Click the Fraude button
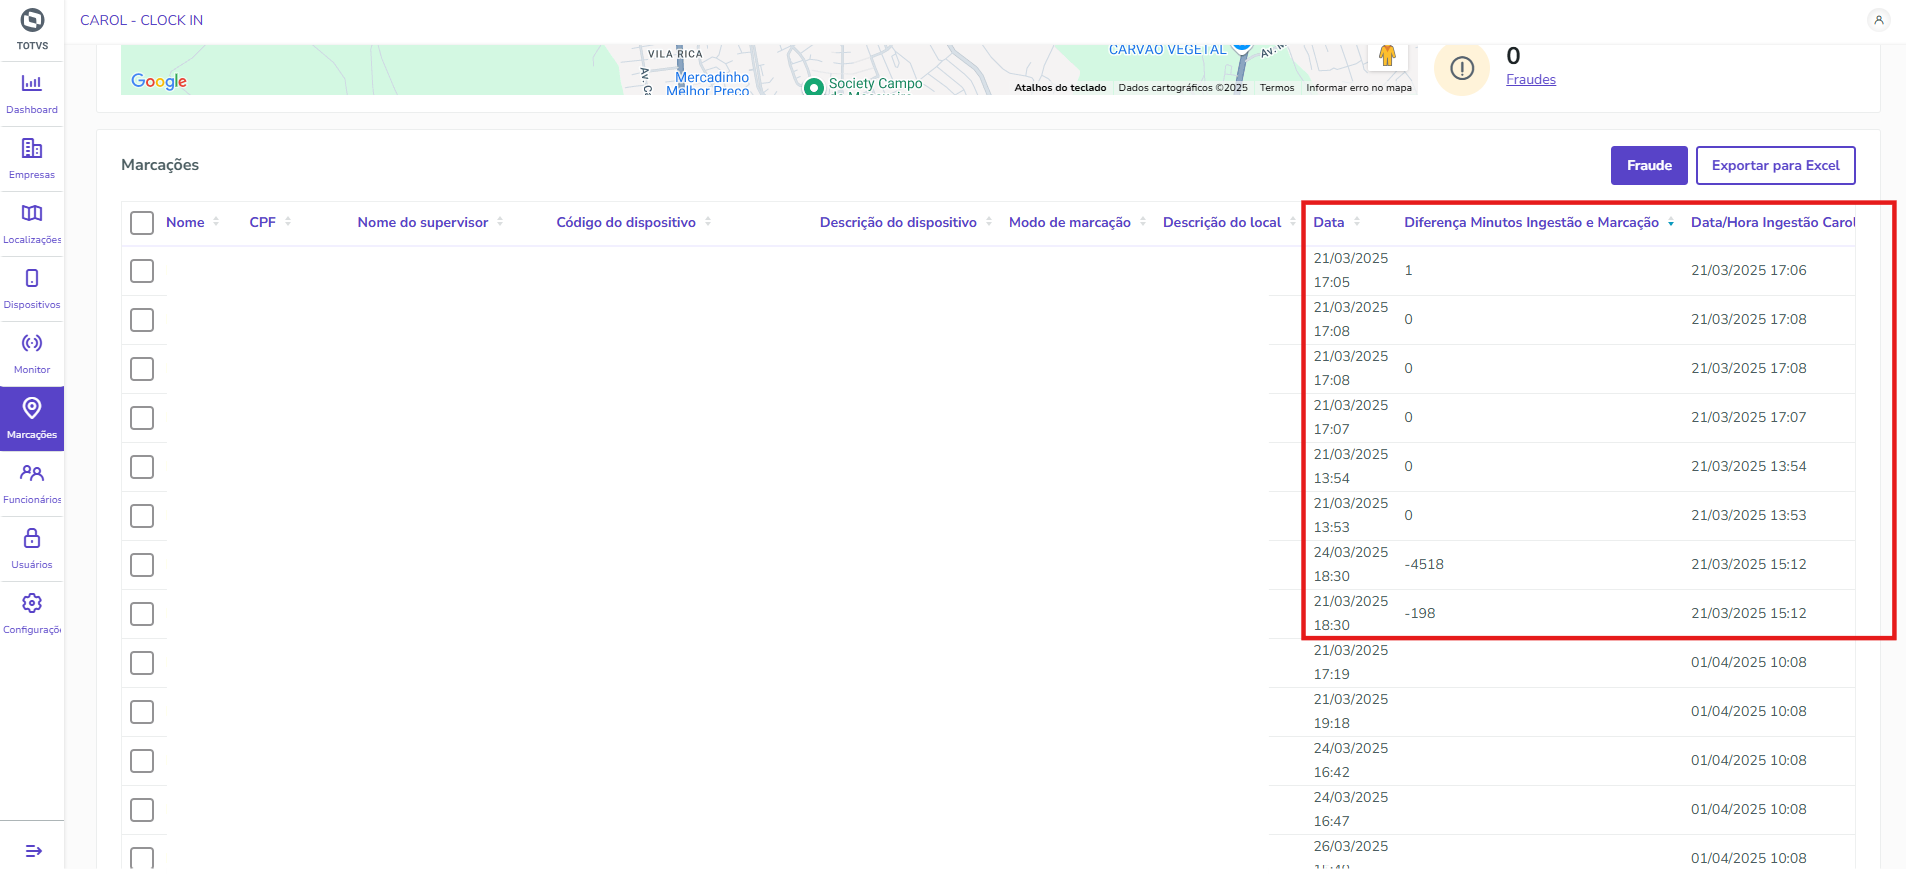This screenshot has height=874, width=1906. pyautogui.click(x=1649, y=166)
